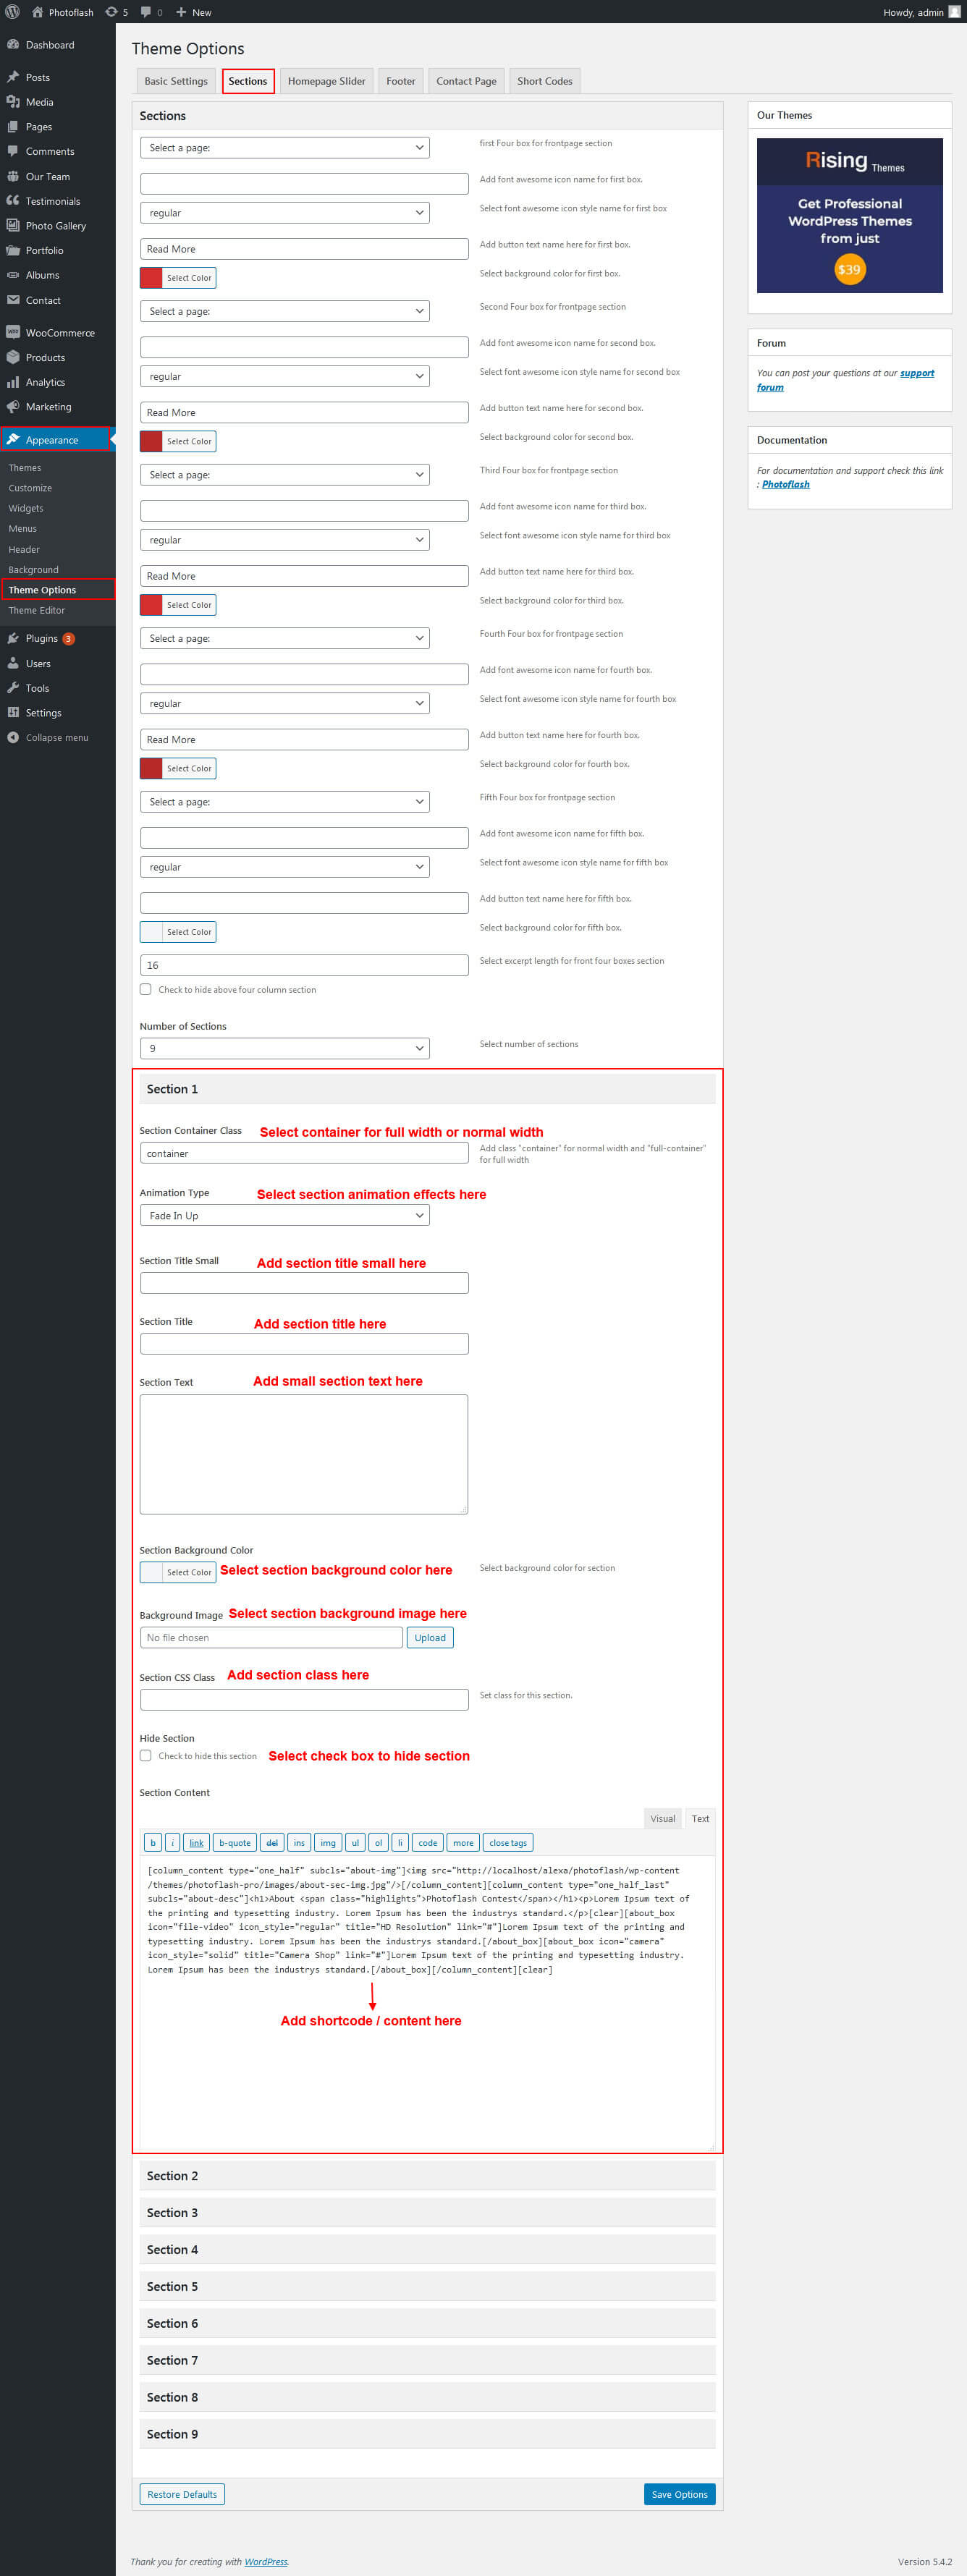This screenshot has width=967, height=2576.
Task: Switch to Short Codes tab
Action: tap(545, 81)
